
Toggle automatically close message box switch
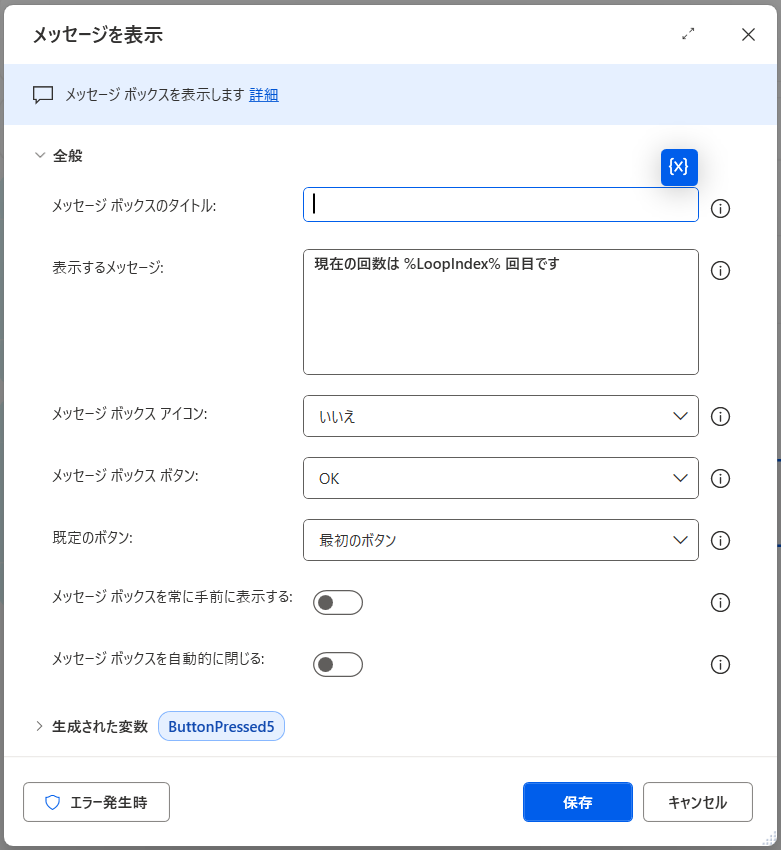pyautogui.click(x=338, y=665)
